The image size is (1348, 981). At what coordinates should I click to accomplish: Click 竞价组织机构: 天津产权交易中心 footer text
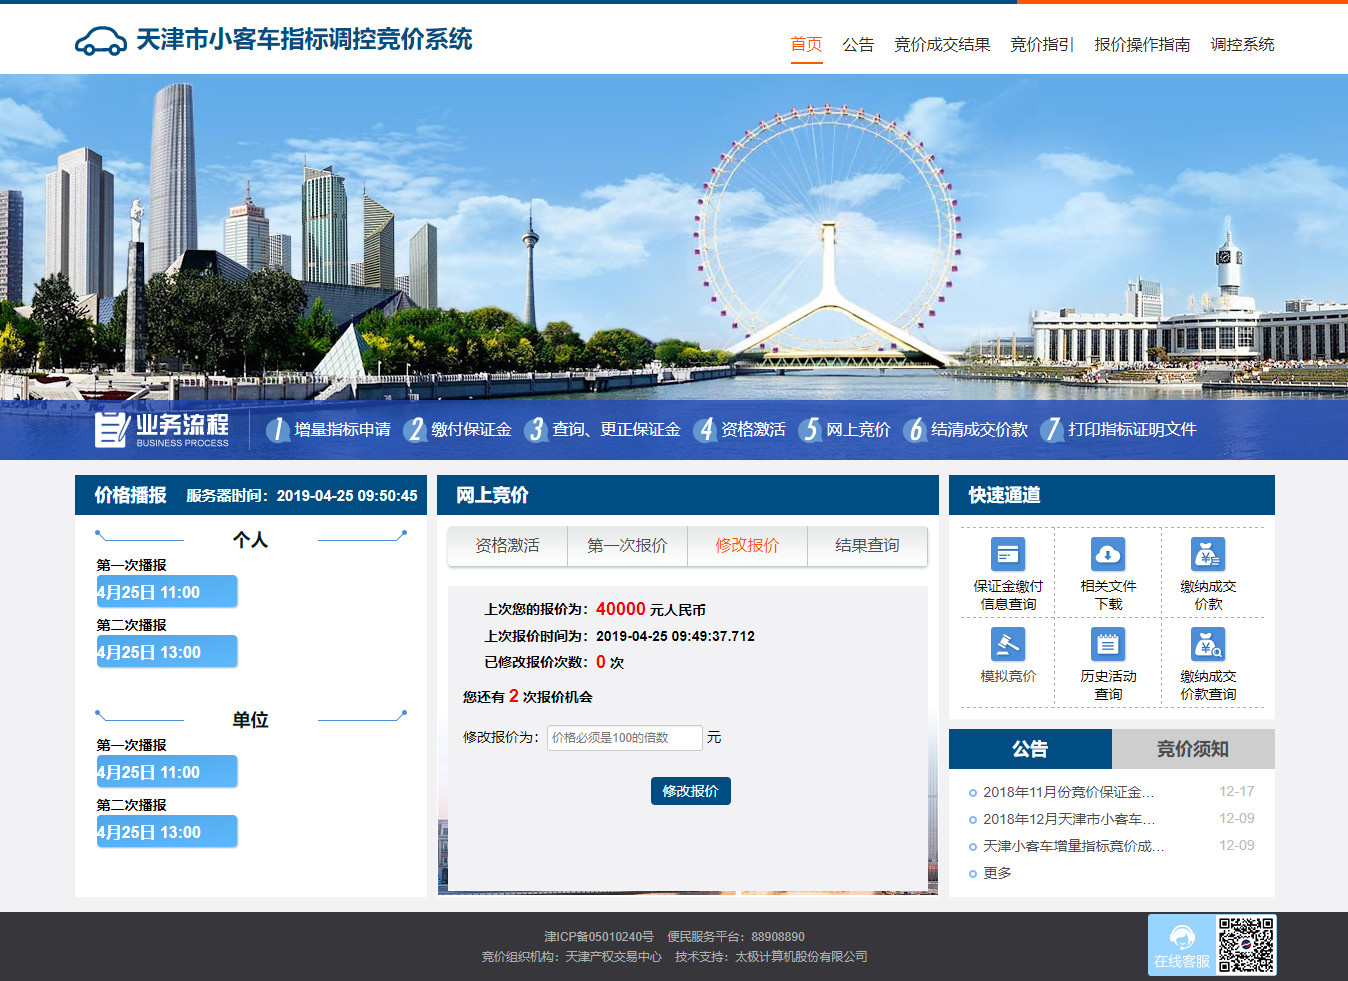coord(572,957)
